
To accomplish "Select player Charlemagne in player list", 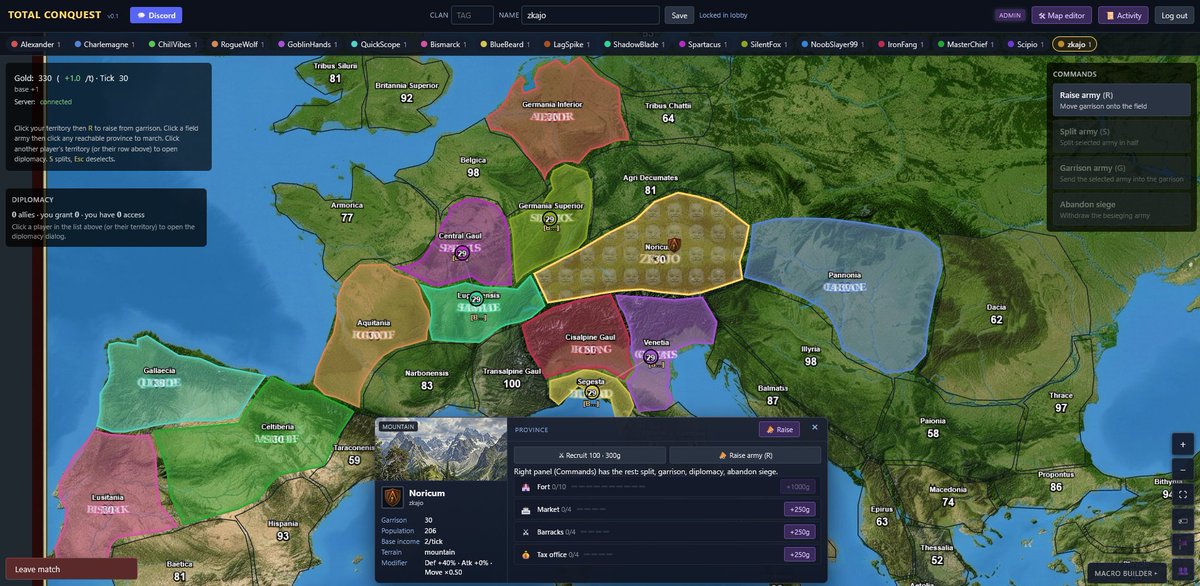I will (x=107, y=44).
